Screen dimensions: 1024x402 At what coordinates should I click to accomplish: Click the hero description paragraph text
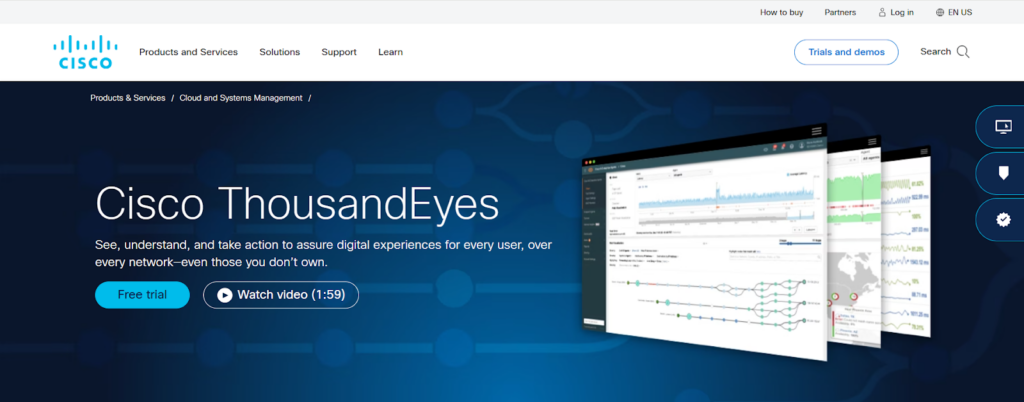click(324, 254)
